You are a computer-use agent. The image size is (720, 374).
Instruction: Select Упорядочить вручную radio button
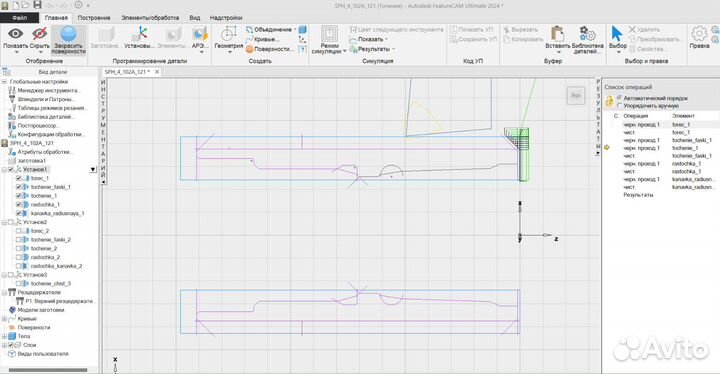click(619, 106)
